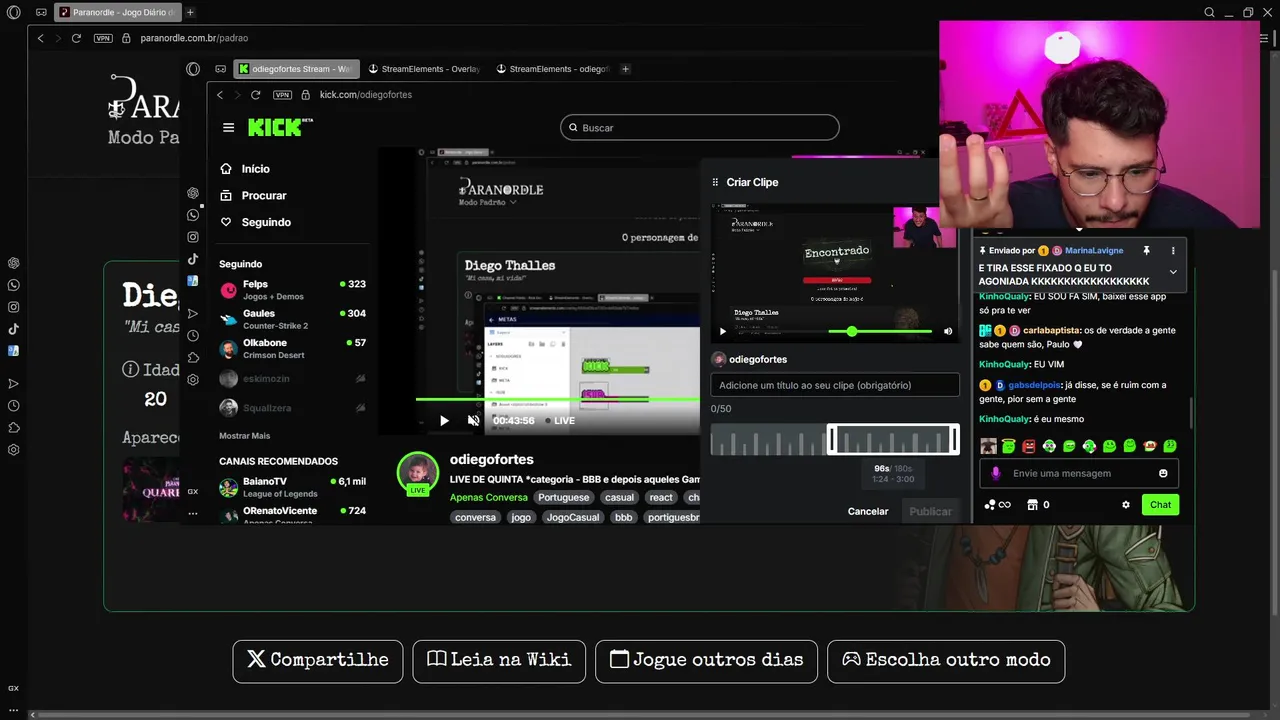Click the clip trim range right handle
The width and height of the screenshot is (1280, 720).
955,439
